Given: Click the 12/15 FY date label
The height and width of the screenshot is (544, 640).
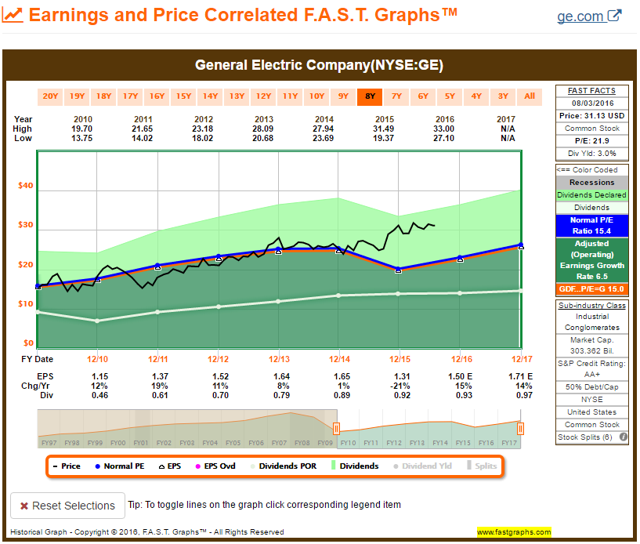Looking at the screenshot, I should (400, 359).
